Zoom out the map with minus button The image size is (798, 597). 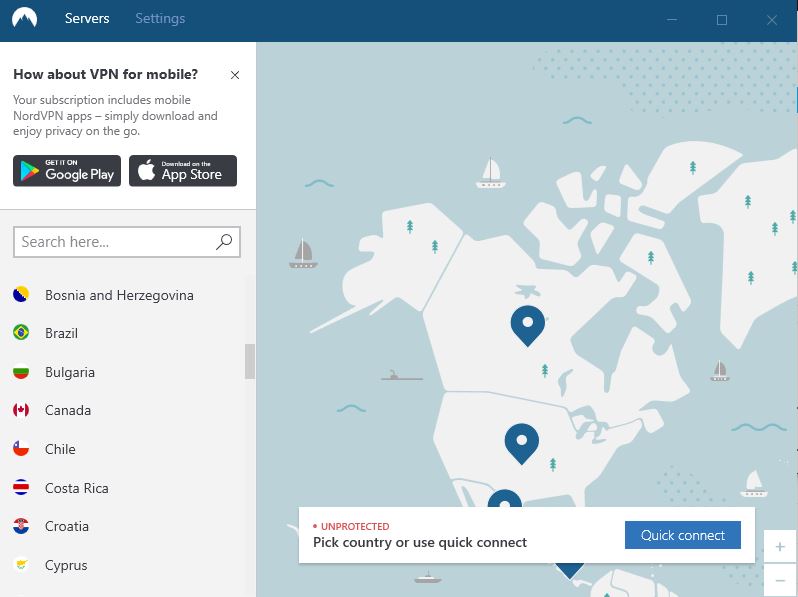tap(780, 580)
